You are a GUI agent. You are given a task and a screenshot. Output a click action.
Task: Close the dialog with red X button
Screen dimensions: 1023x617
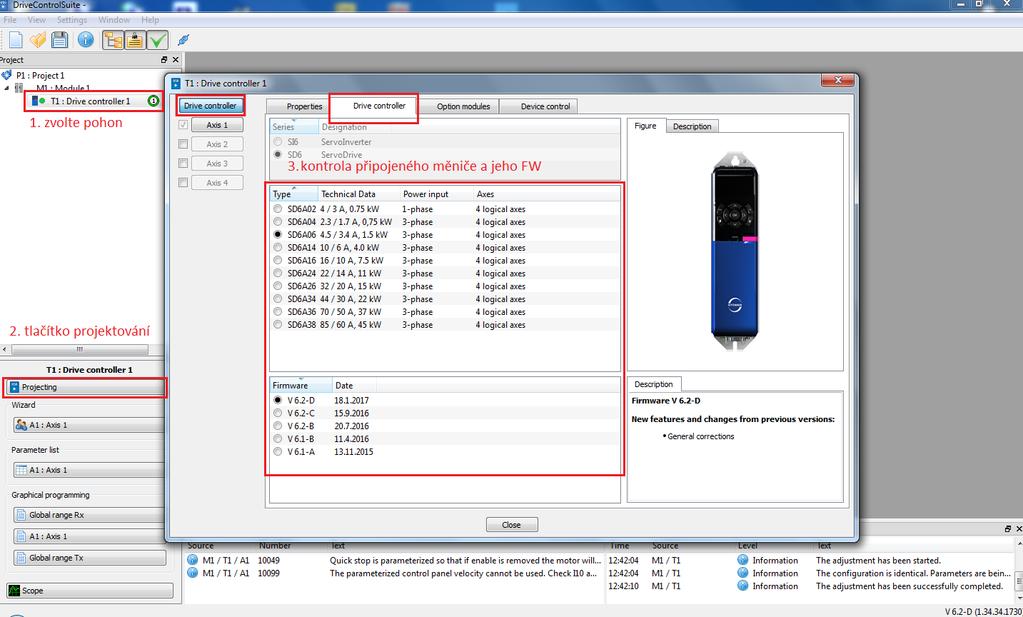click(x=837, y=80)
